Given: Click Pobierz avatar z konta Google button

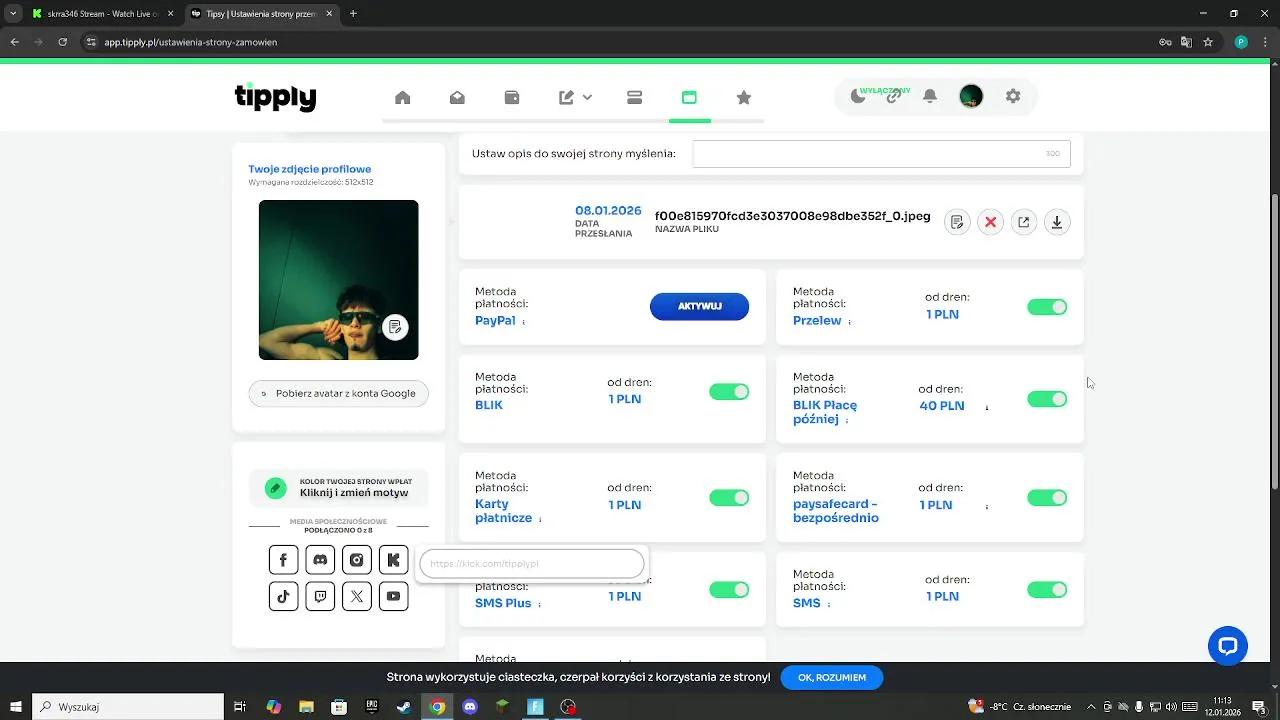Looking at the screenshot, I should 338,393.
